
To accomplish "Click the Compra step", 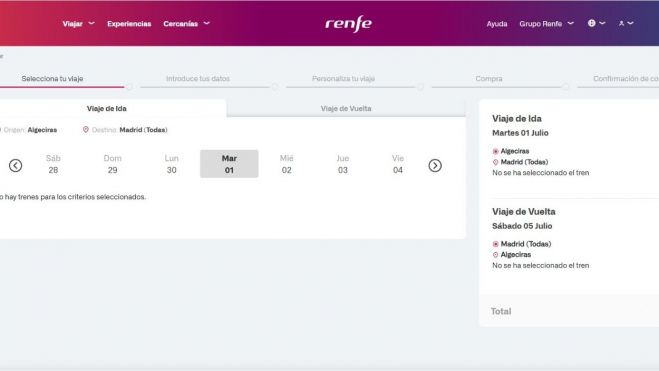I will [489, 79].
